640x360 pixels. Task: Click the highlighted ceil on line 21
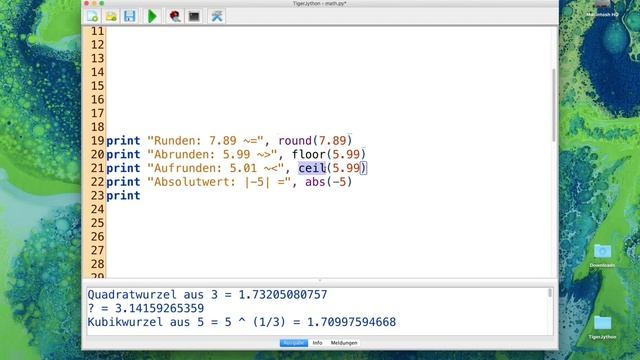click(312, 168)
